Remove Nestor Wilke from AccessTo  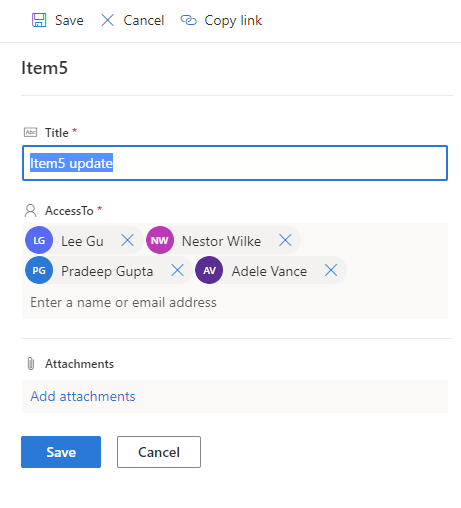(x=285, y=240)
